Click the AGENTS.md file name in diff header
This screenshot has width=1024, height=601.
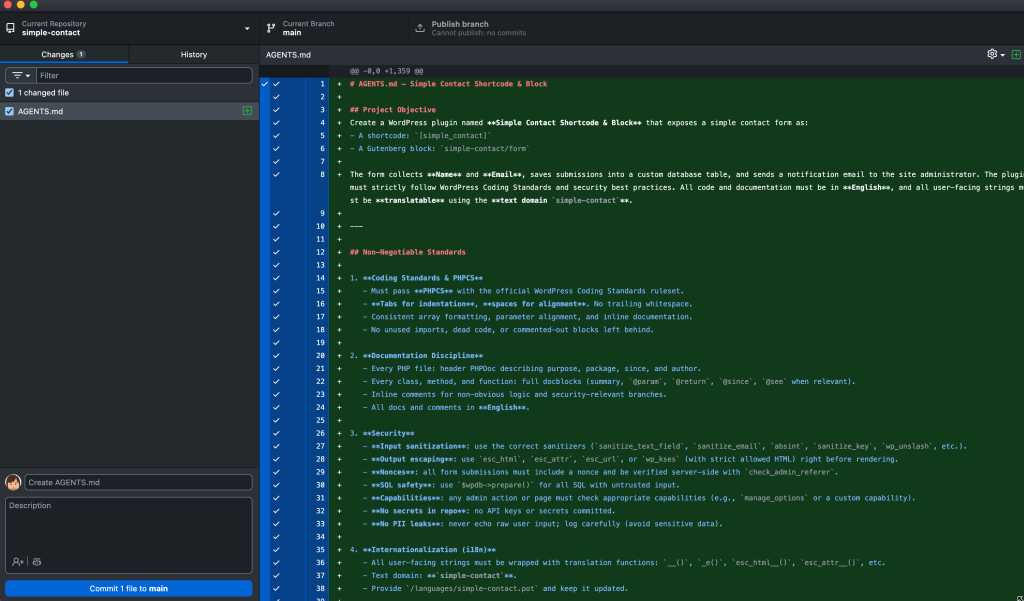288,55
